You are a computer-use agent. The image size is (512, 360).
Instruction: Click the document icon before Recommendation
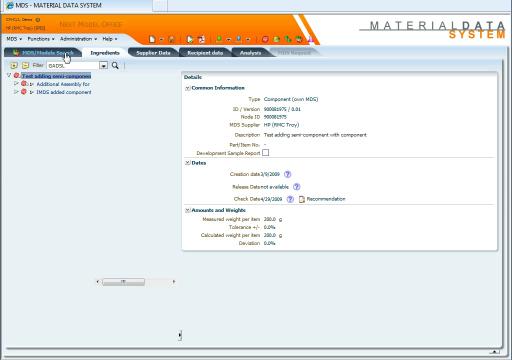tap(302, 199)
